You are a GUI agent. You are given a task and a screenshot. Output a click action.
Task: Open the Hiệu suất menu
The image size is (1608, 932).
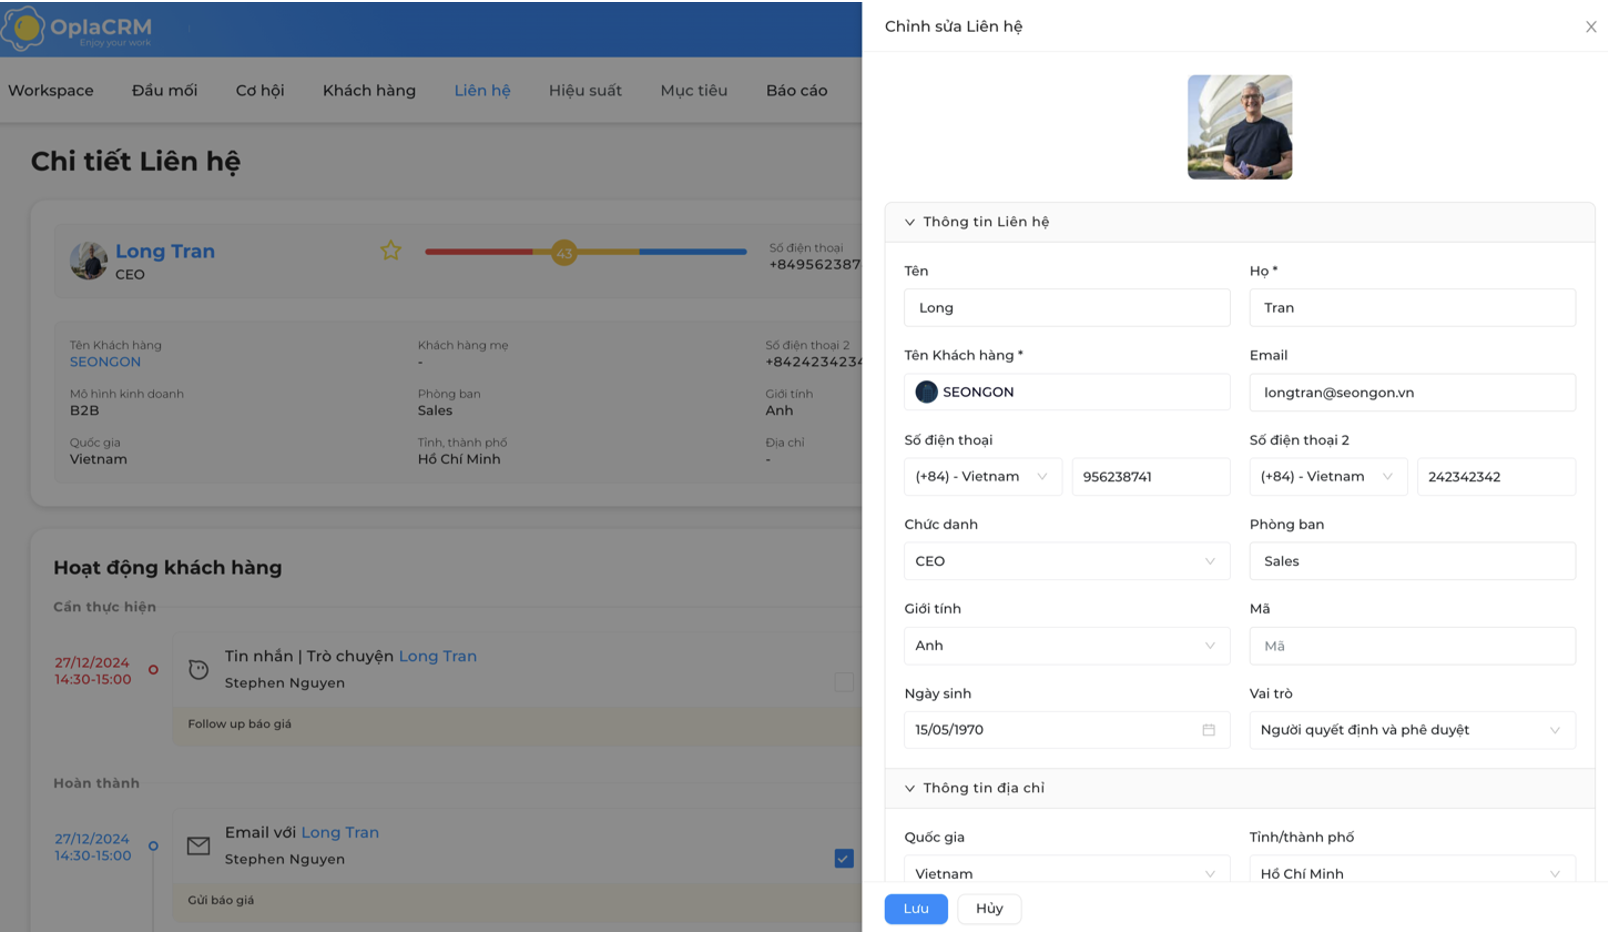click(x=585, y=90)
